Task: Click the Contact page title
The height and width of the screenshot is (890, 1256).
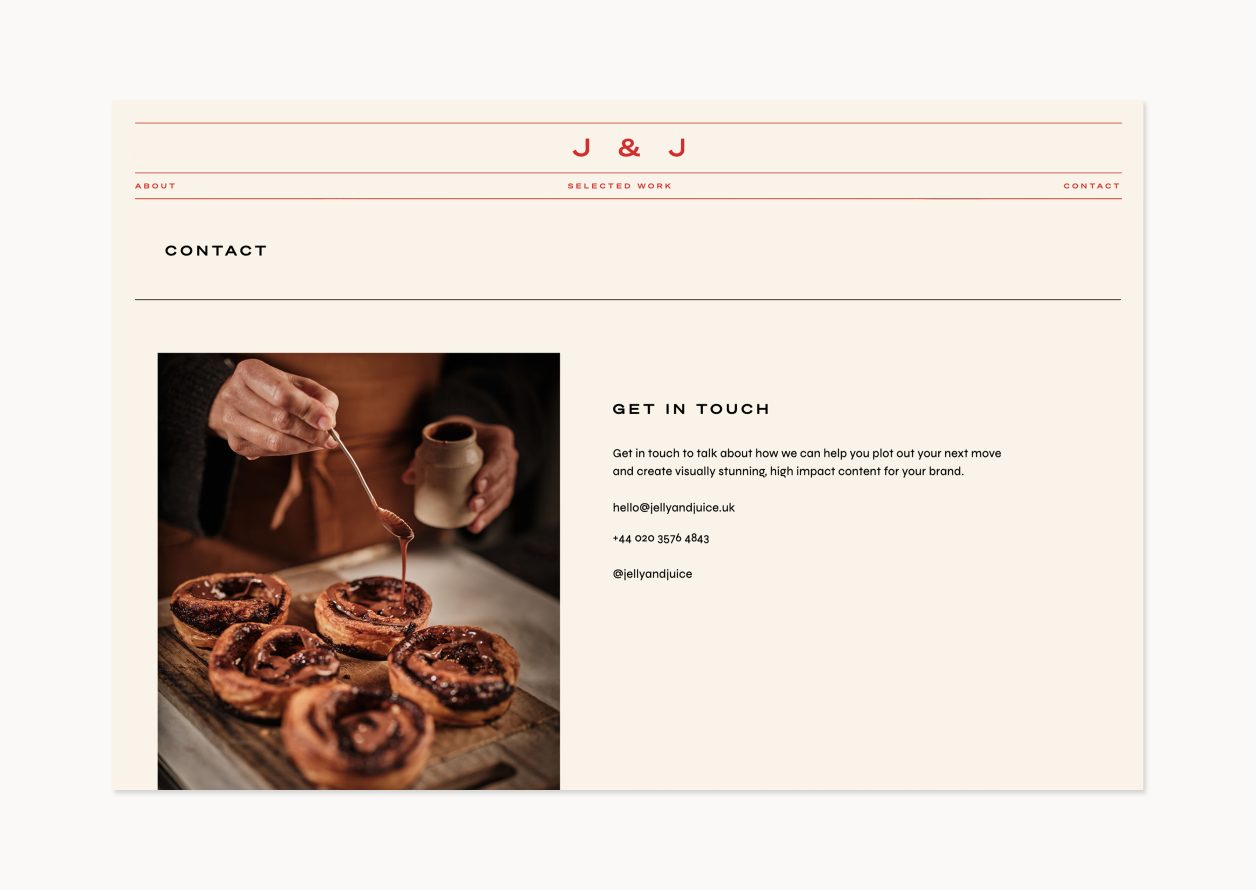Action: 216,251
